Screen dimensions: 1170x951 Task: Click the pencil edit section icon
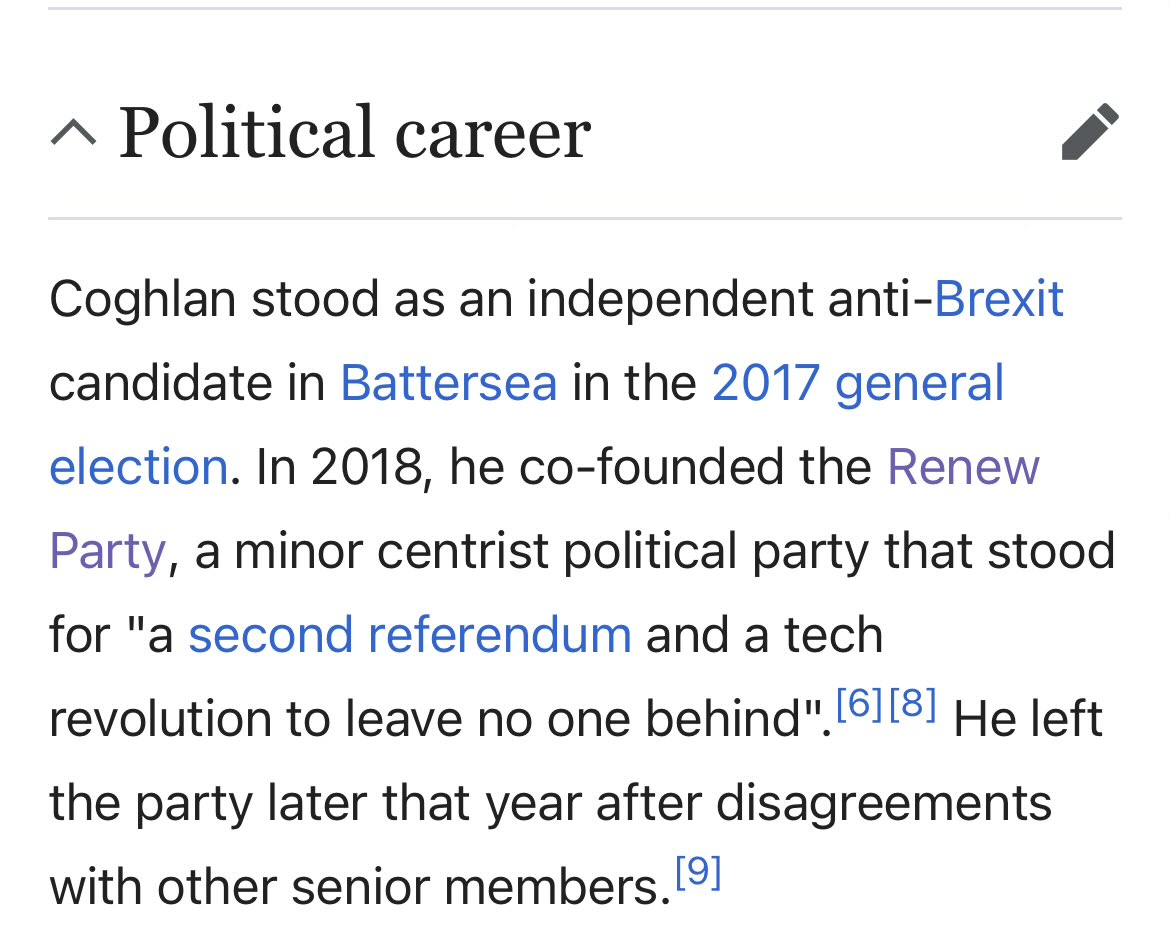tap(1090, 131)
